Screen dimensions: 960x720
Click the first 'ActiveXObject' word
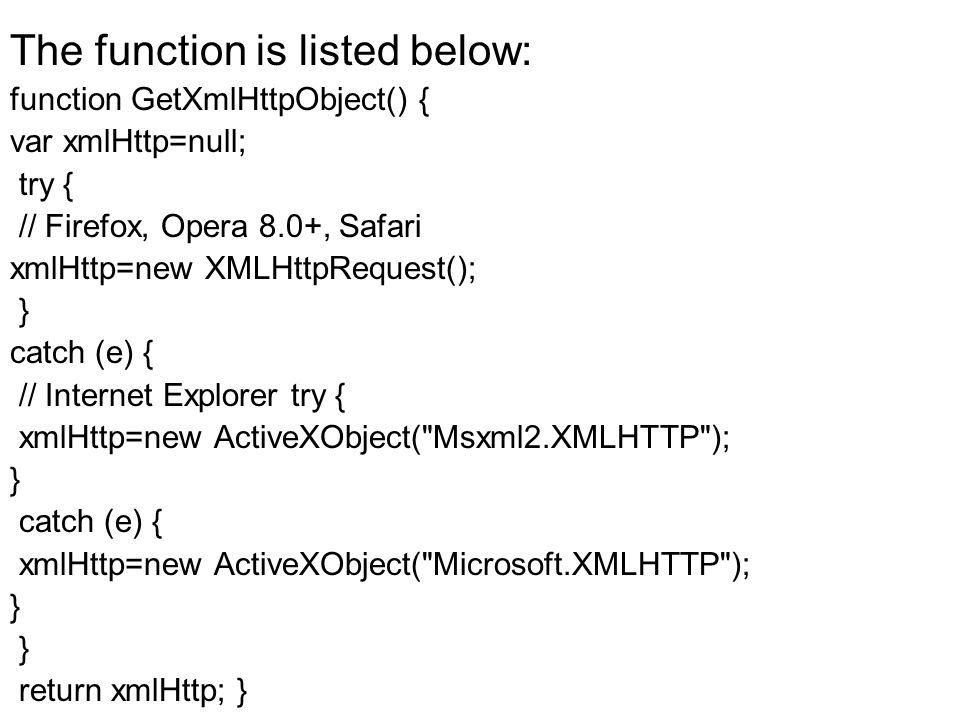(312, 438)
